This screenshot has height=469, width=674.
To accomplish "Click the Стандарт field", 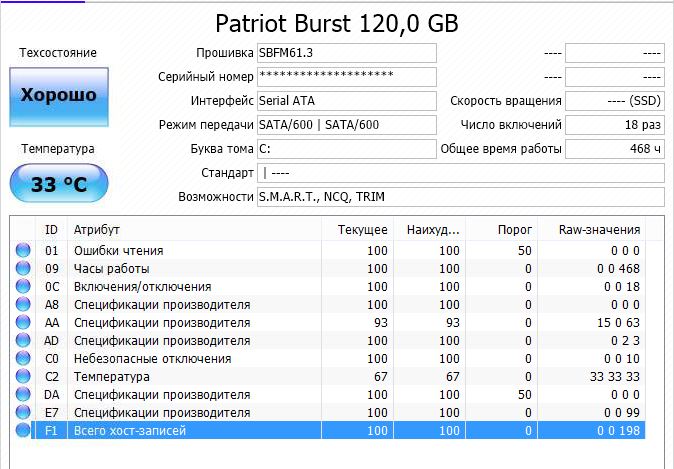I will [460, 173].
